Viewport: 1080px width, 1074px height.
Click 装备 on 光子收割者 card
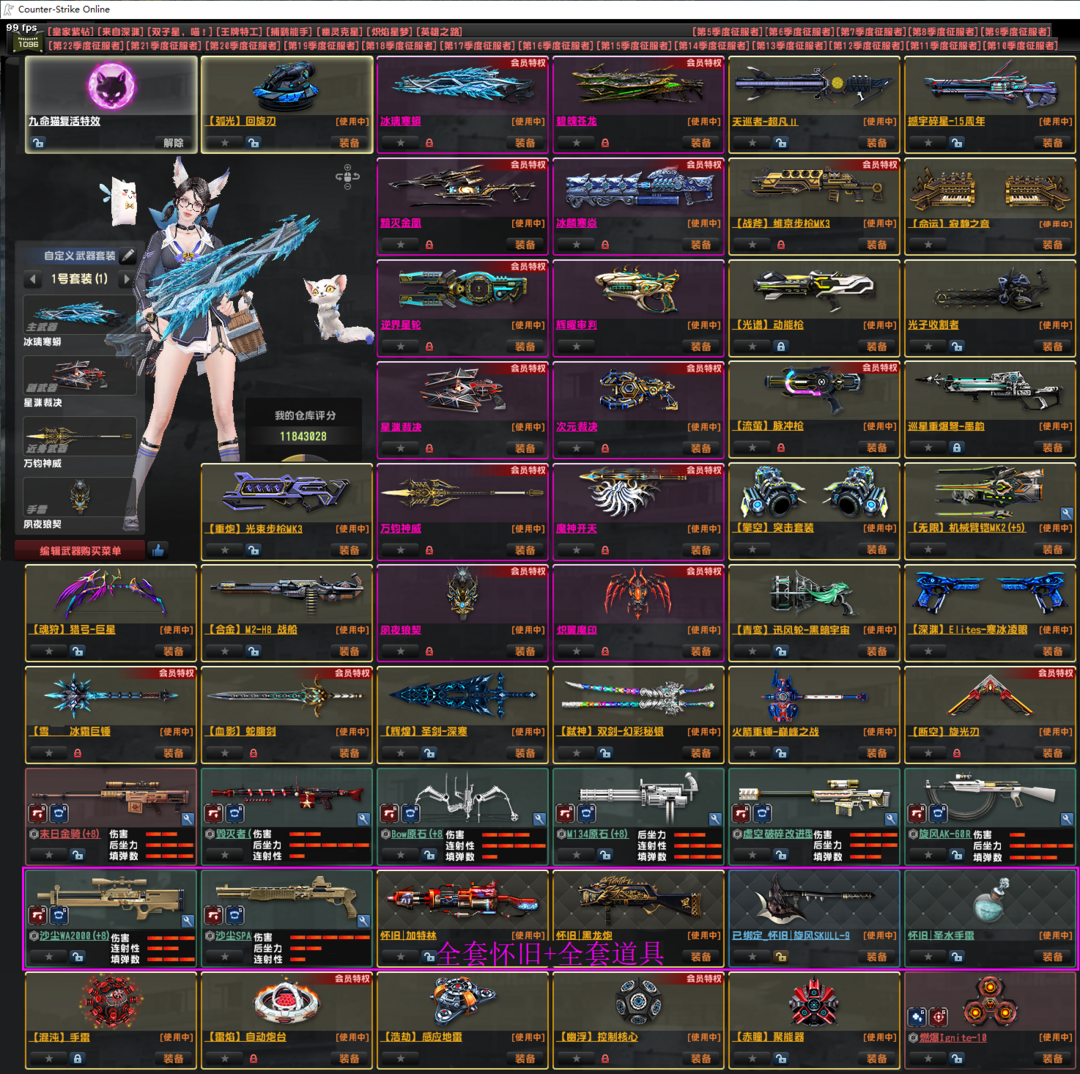pyautogui.click(x=1052, y=347)
